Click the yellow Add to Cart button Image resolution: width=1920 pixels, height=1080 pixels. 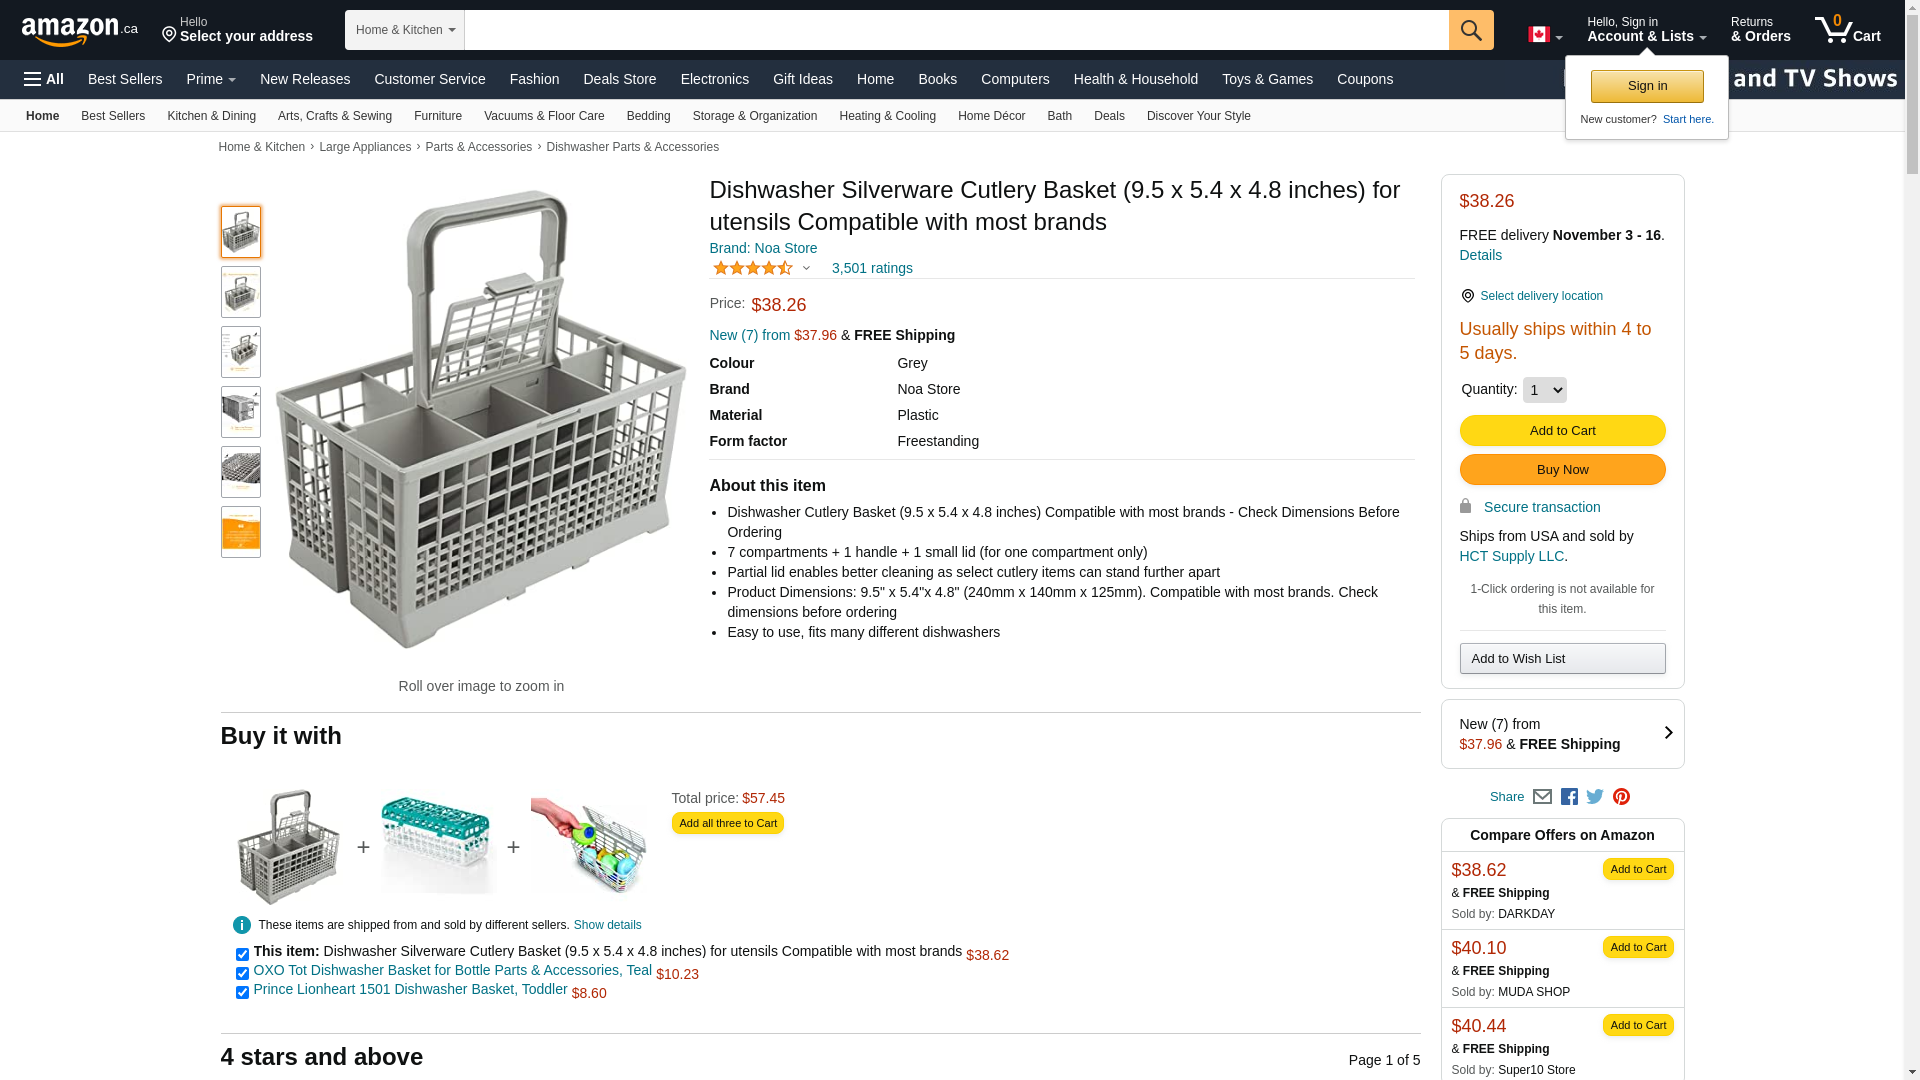(x=1562, y=431)
